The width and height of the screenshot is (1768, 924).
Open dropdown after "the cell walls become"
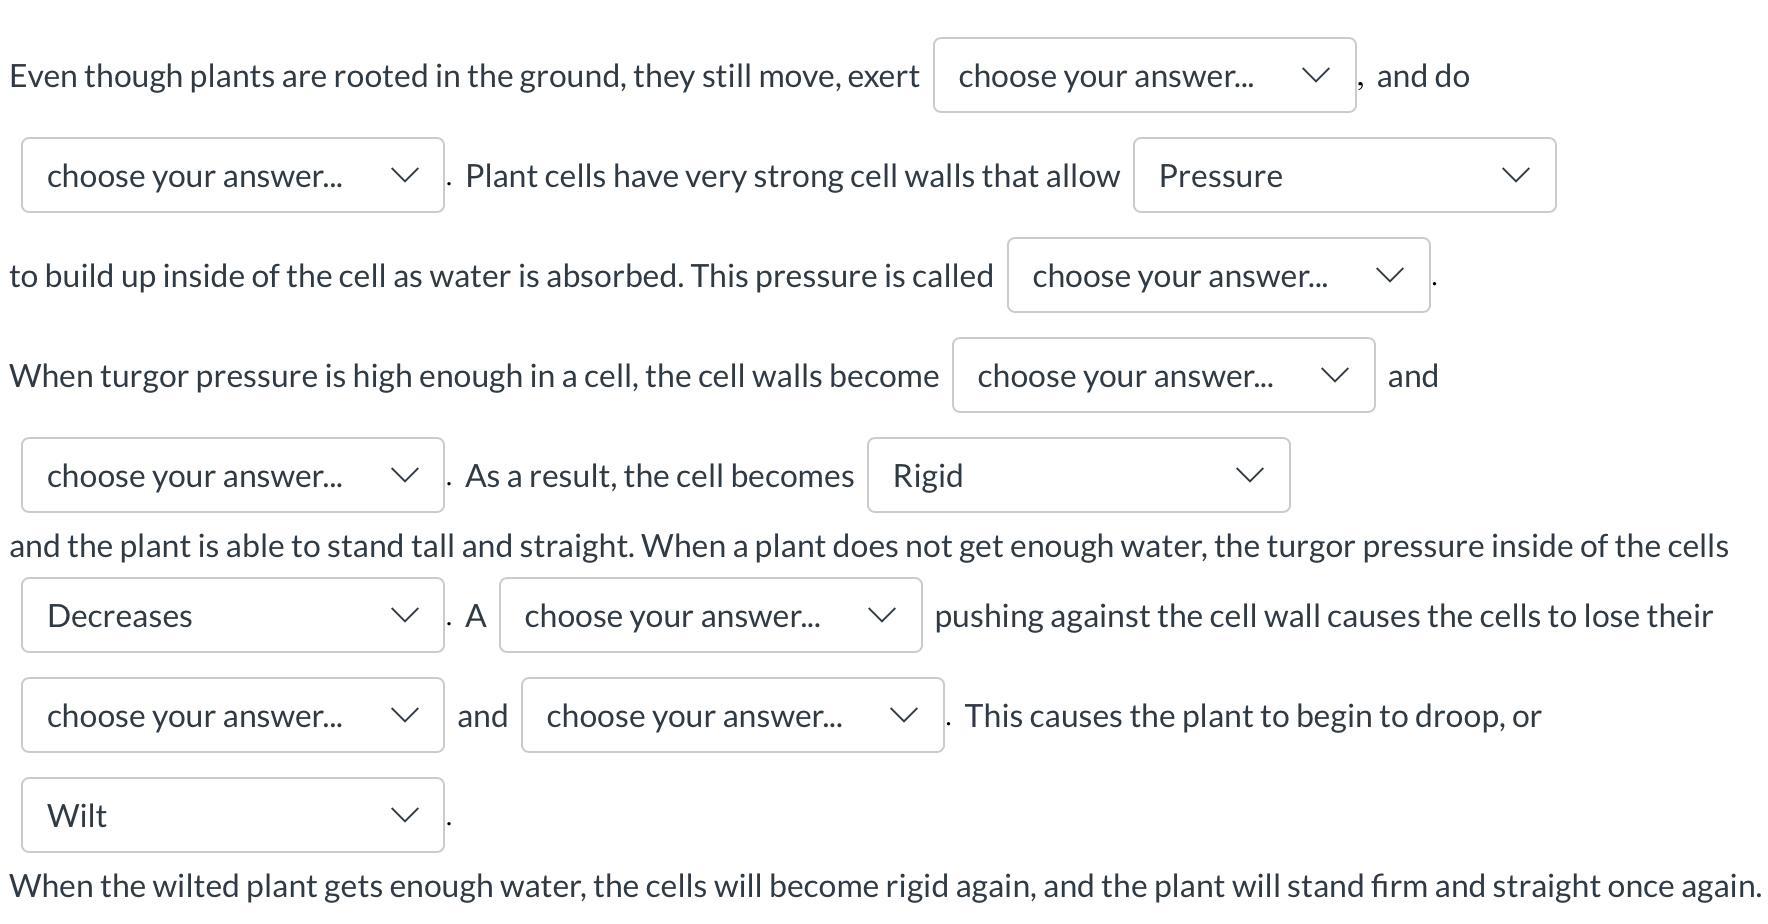tap(1162, 376)
